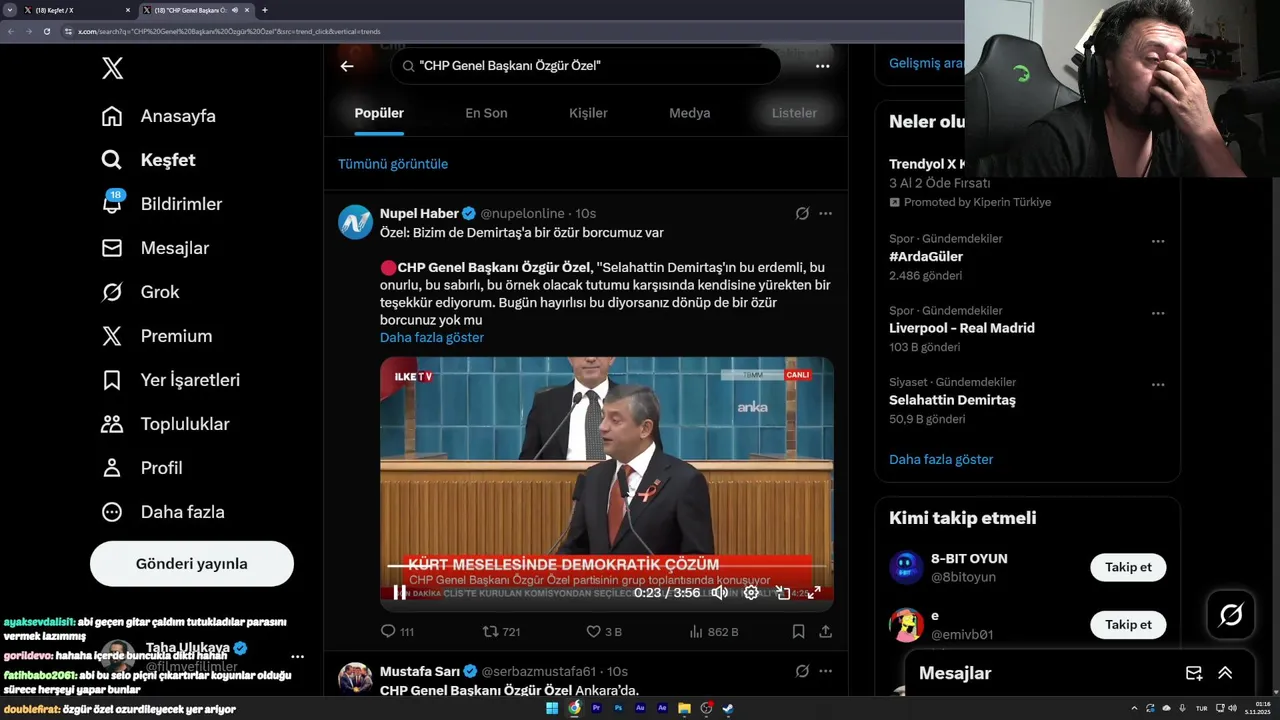Toggle video fullscreen
The width and height of the screenshot is (1280, 720).
point(814,592)
